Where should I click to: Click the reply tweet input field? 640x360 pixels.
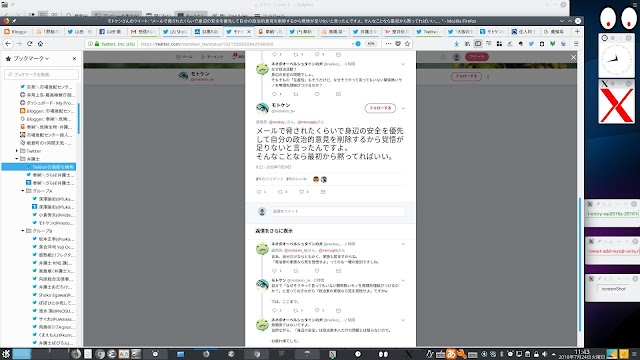pos(338,211)
